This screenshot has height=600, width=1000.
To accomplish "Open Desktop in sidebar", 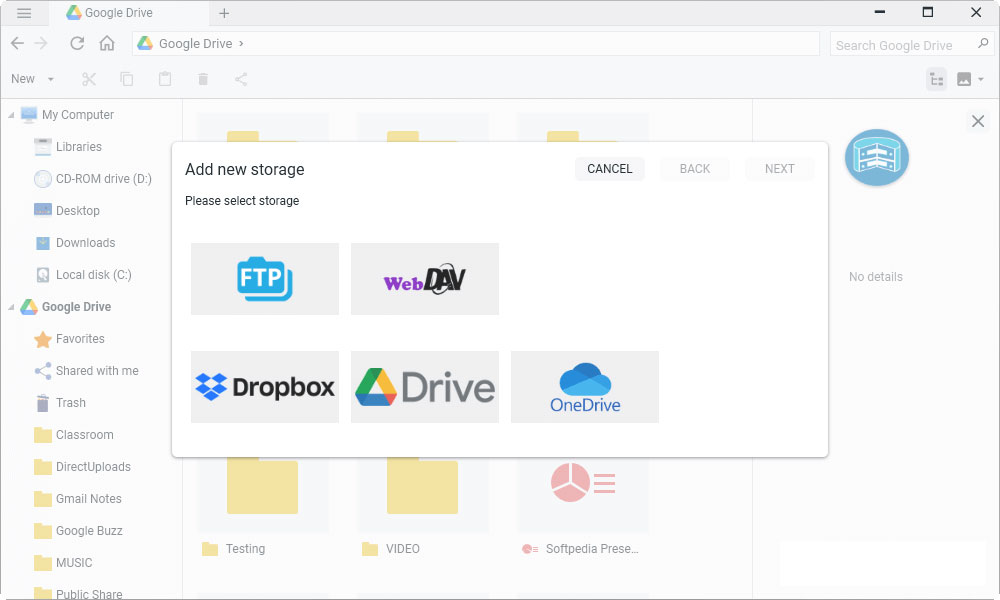I will pyautogui.click(x=77, y=210).
